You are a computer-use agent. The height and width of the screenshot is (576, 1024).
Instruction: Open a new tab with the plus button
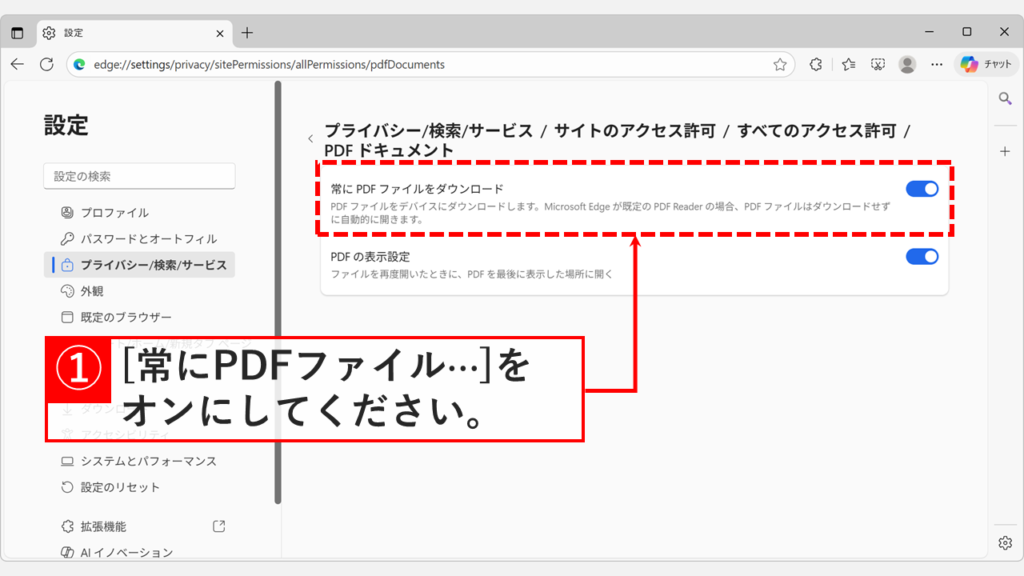pyautogui.click(x=246, y=32)
